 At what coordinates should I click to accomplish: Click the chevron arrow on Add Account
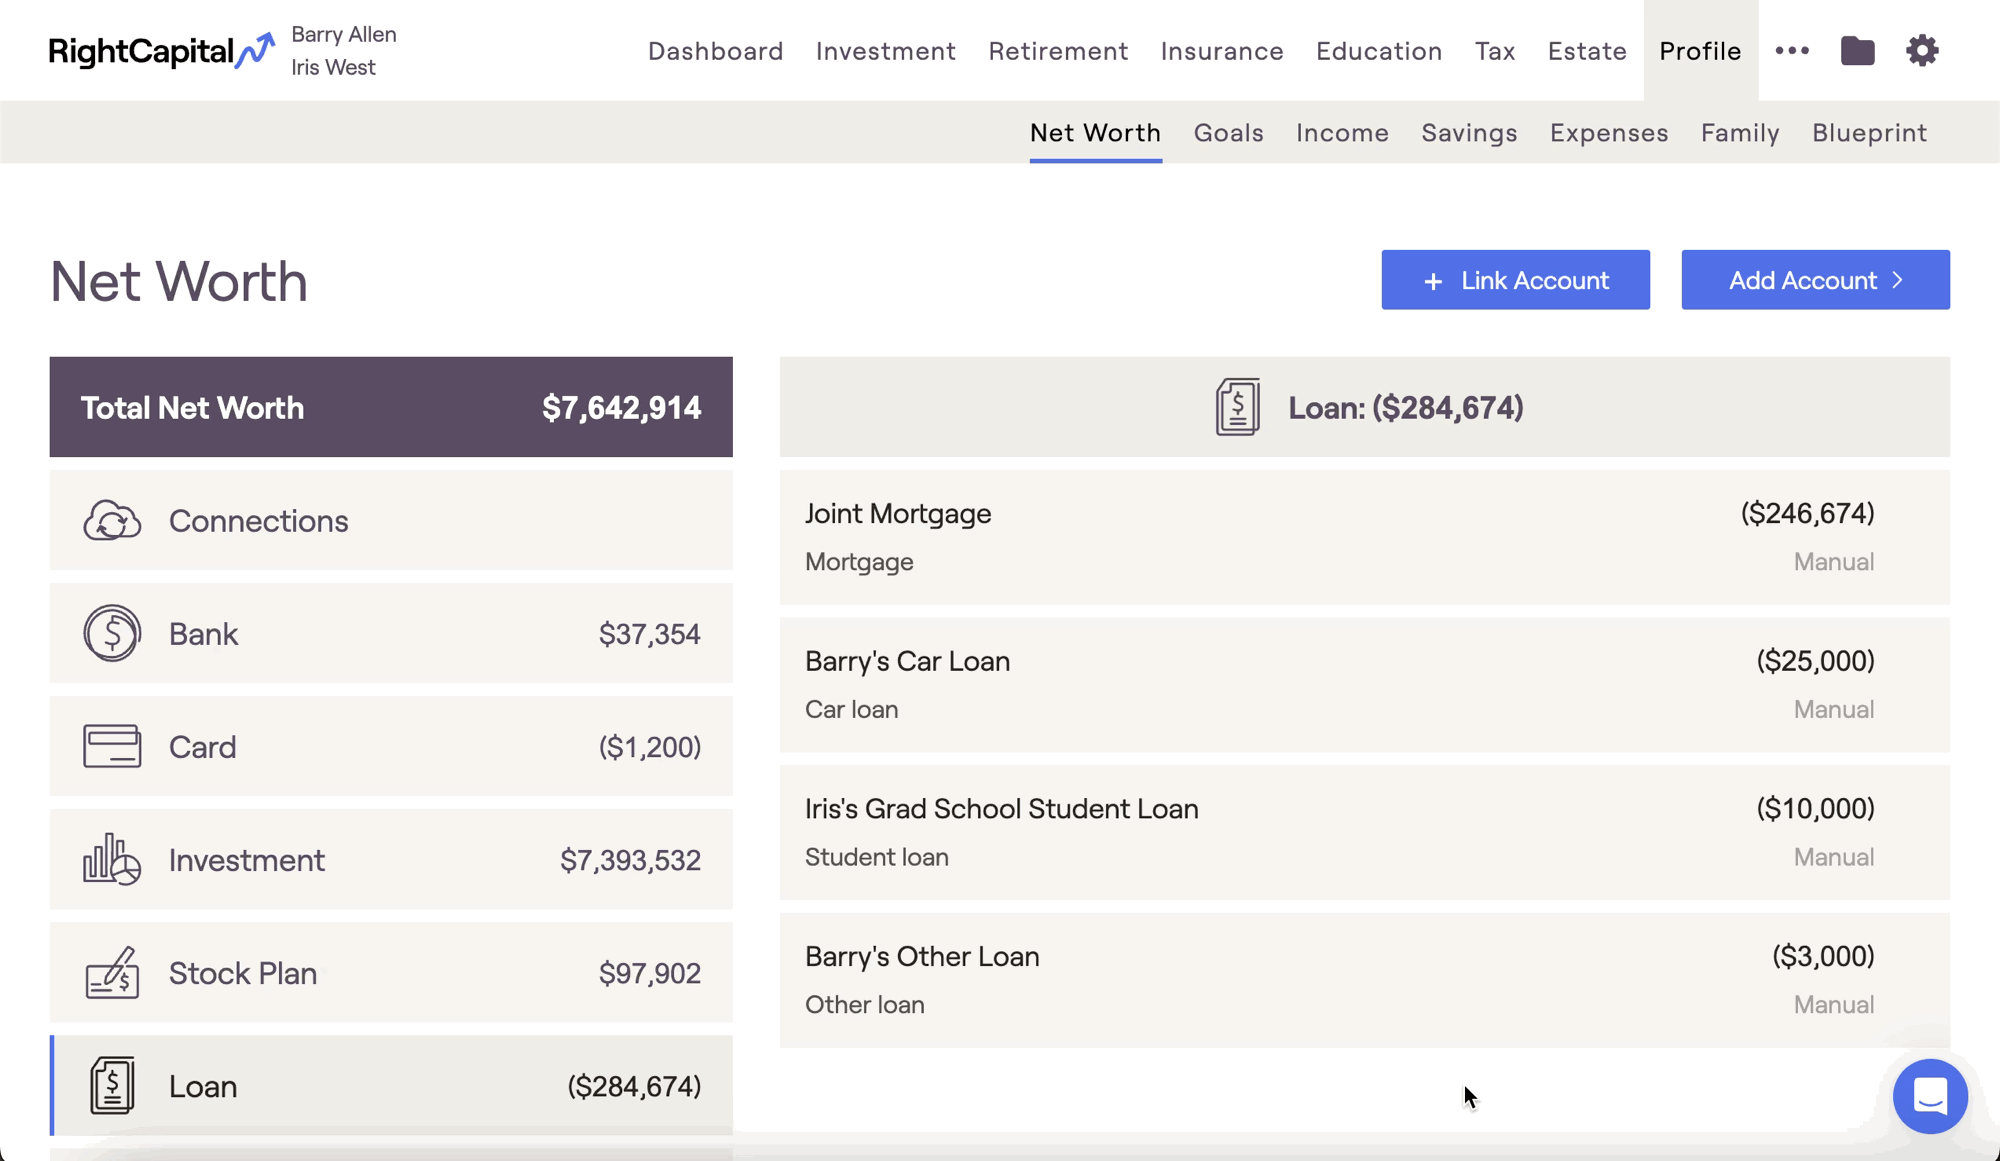(x=1897, y=280)
